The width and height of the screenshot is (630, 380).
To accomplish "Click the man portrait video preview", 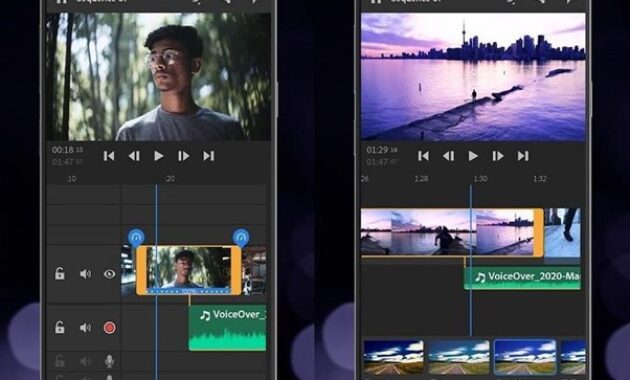I will point(158,76).
